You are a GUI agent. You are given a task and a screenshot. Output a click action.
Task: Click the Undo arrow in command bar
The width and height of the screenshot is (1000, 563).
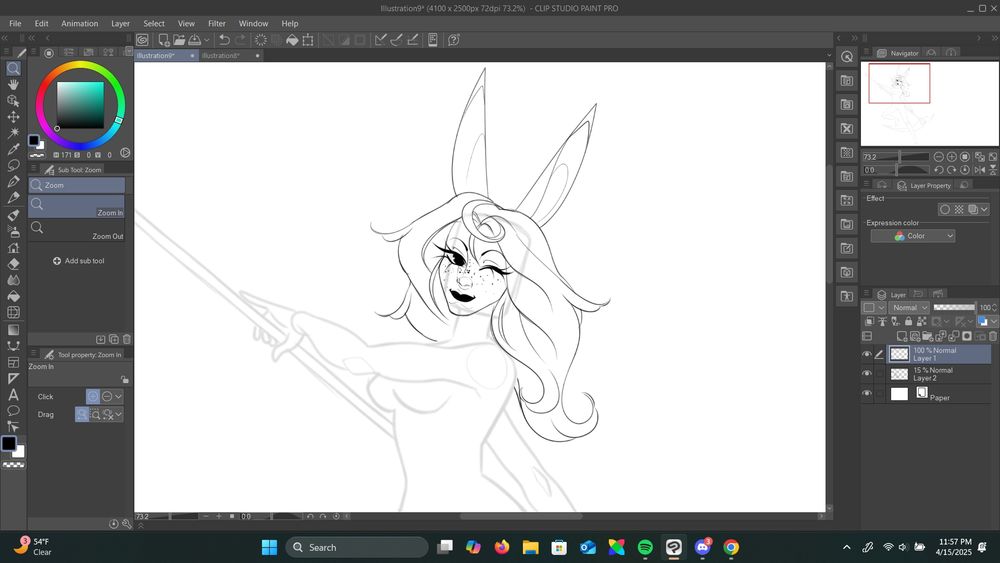(x=224, y=40)
